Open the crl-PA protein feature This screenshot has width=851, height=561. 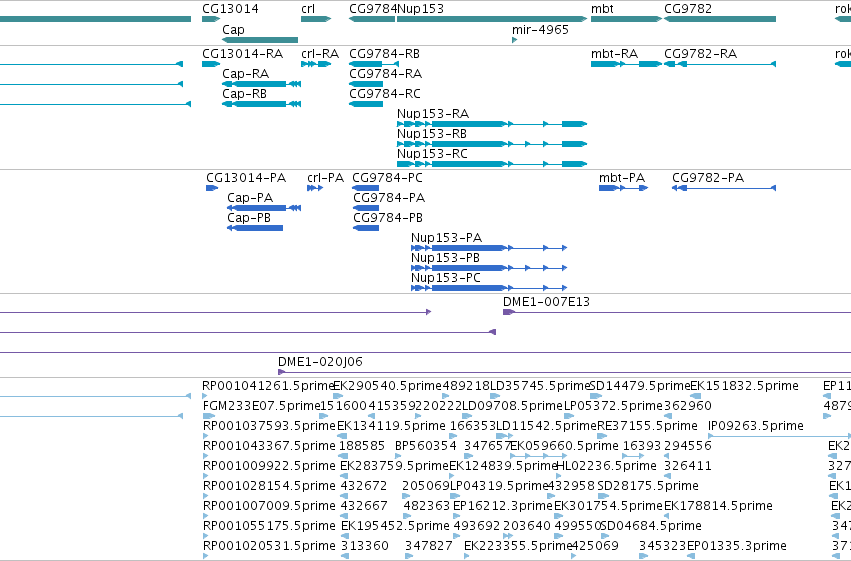click(x=315, y=188)
